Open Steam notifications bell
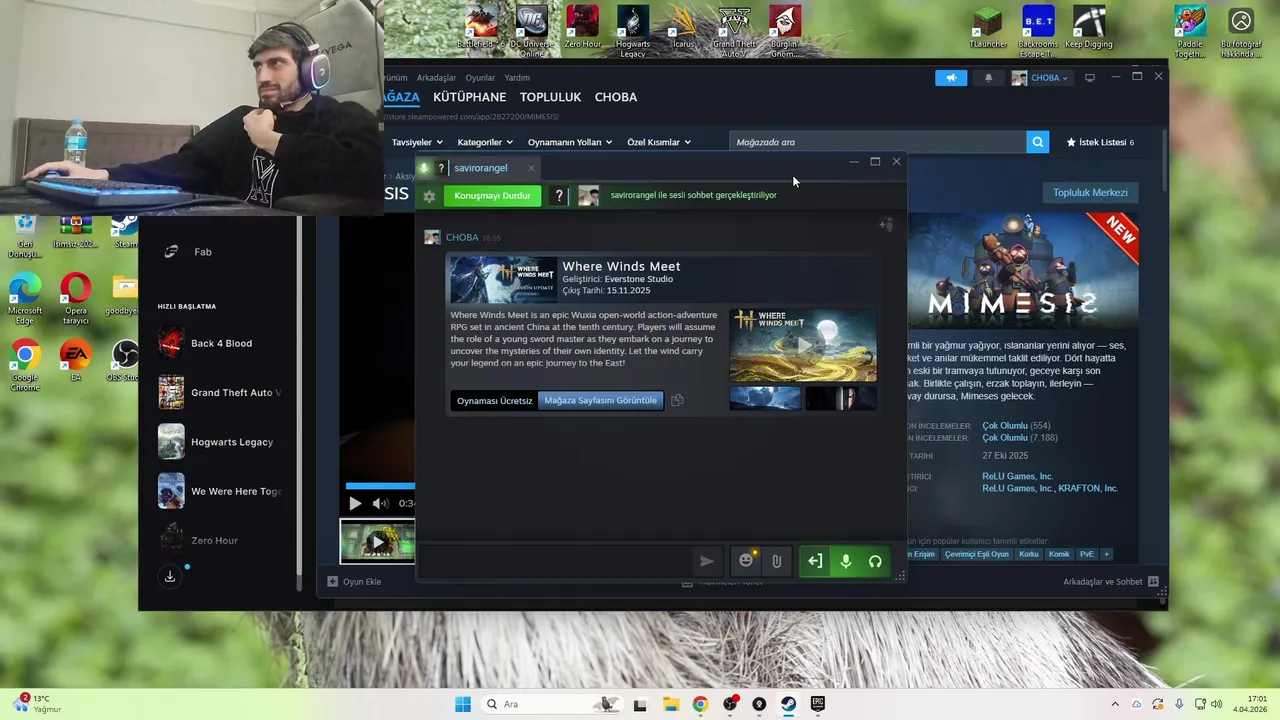 [989, 78]
